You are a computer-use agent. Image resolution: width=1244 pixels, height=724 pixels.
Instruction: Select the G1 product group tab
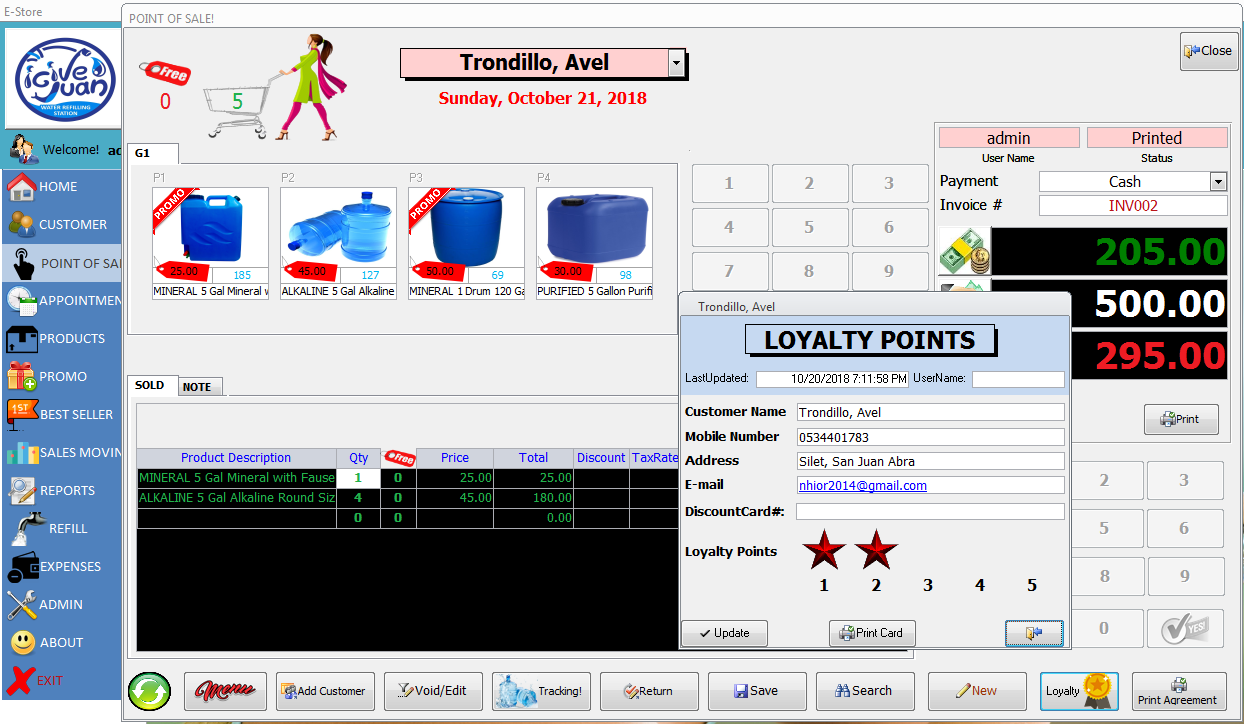[x=143, y=153]
